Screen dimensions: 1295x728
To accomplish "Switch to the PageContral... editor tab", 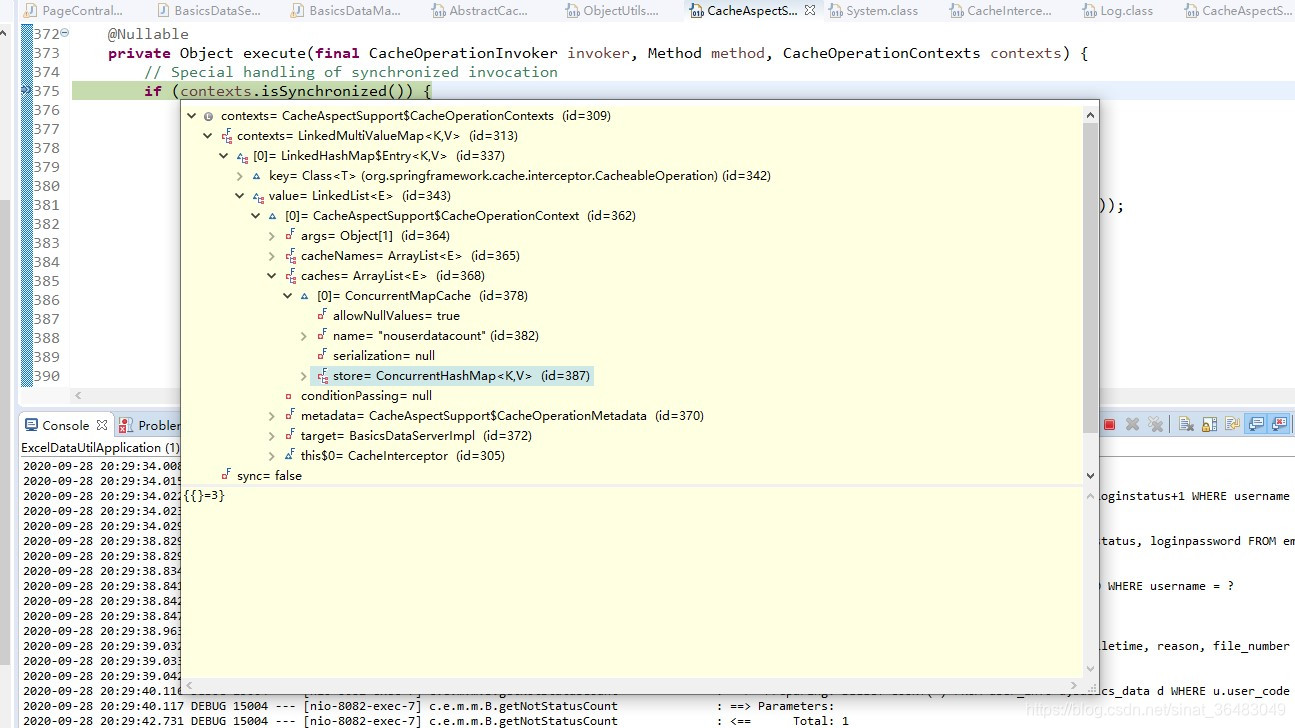I will [x=75, y=11].
